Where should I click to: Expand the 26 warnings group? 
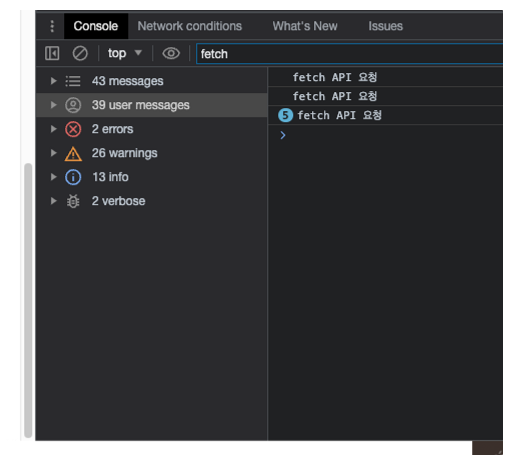[x=53, y=153]
